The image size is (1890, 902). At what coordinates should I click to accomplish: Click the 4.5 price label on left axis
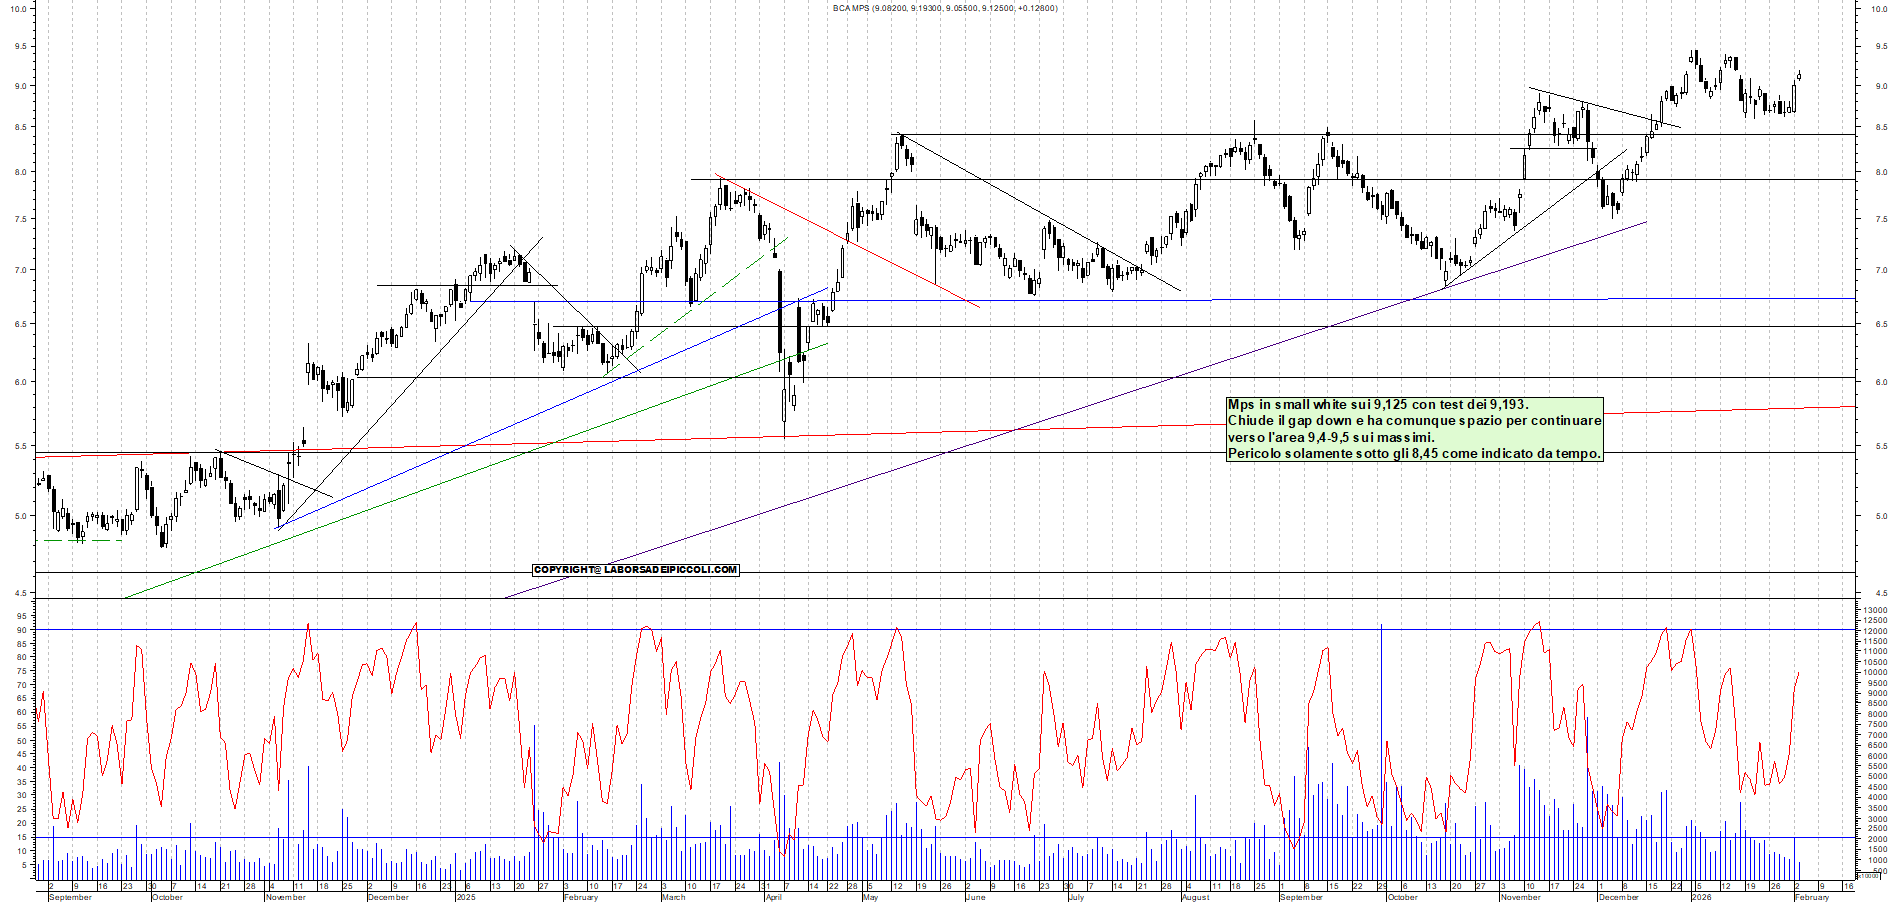pos(20,594)
